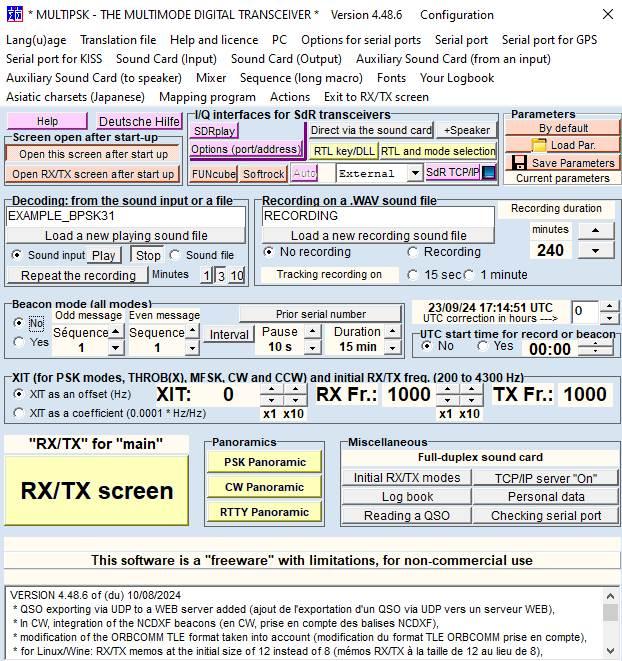Open the Sound Card (Input) menu
The height and width of the screenshot is (661, 622).
(x=166, y=59)
